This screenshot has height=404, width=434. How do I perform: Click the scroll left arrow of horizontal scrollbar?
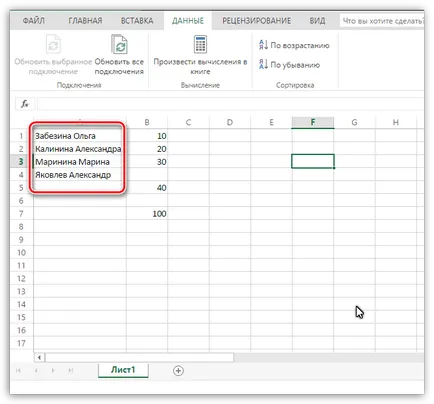(x=39, y=358)
